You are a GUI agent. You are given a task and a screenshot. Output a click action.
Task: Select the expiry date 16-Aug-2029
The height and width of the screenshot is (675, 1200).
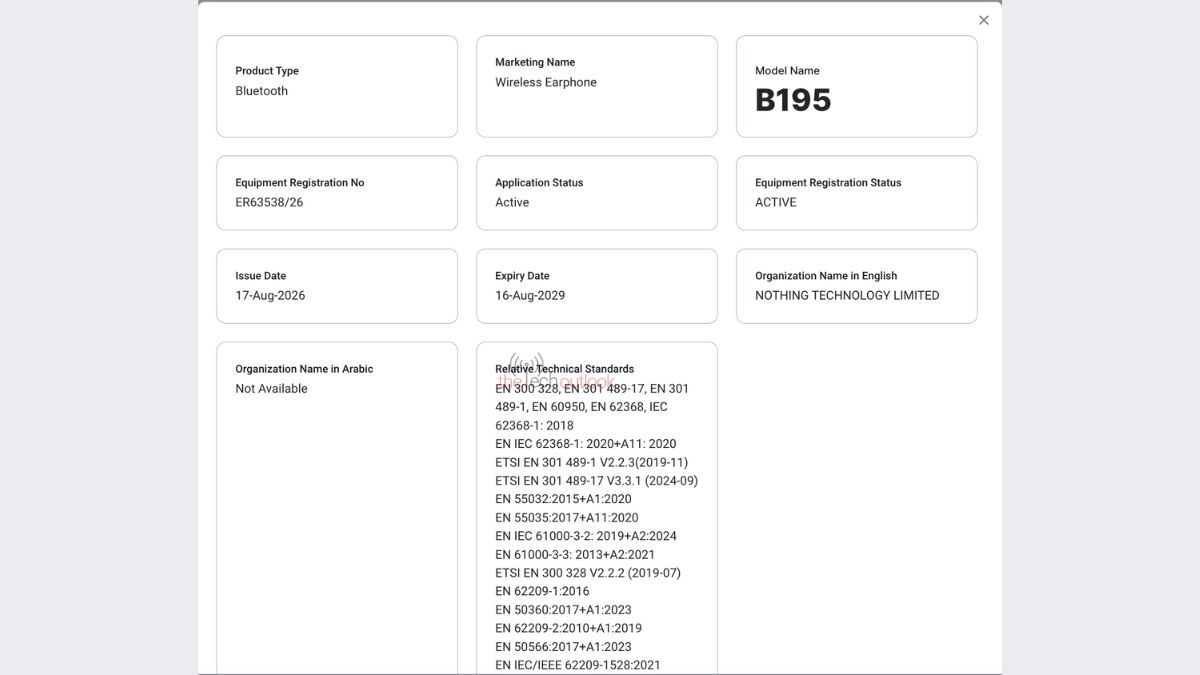point(530,295)
